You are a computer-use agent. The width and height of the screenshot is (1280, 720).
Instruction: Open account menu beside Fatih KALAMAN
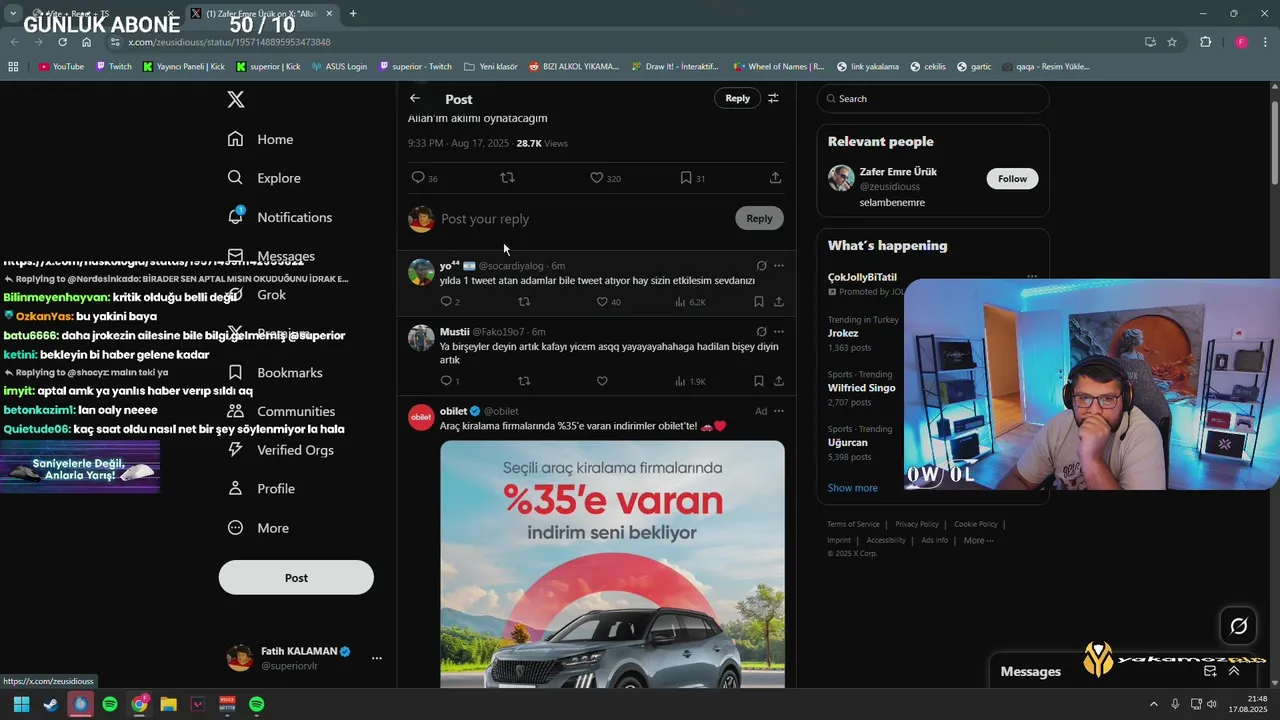pyautogui.click(x=377, y=658)
